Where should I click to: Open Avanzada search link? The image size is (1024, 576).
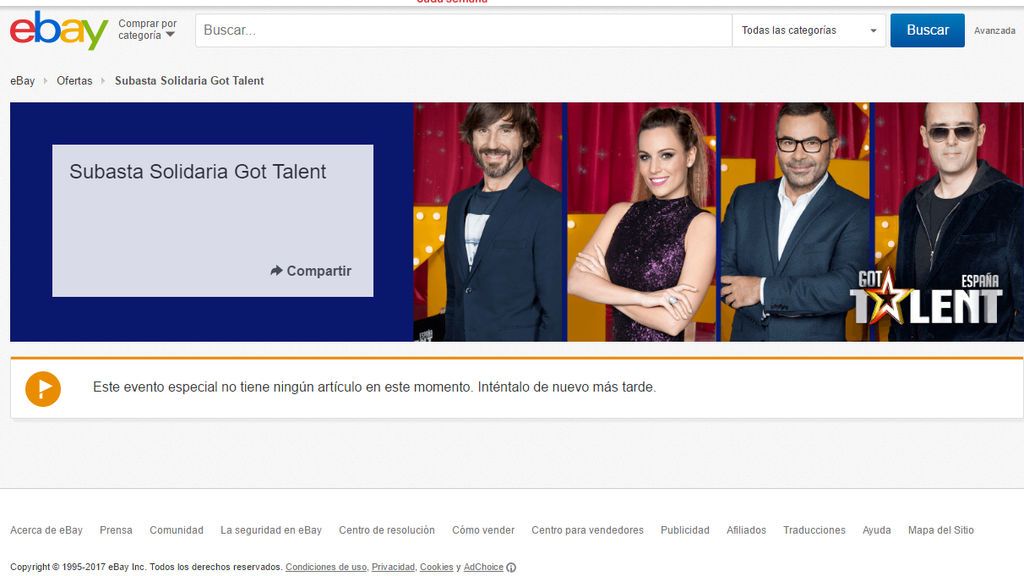(995, 31)
